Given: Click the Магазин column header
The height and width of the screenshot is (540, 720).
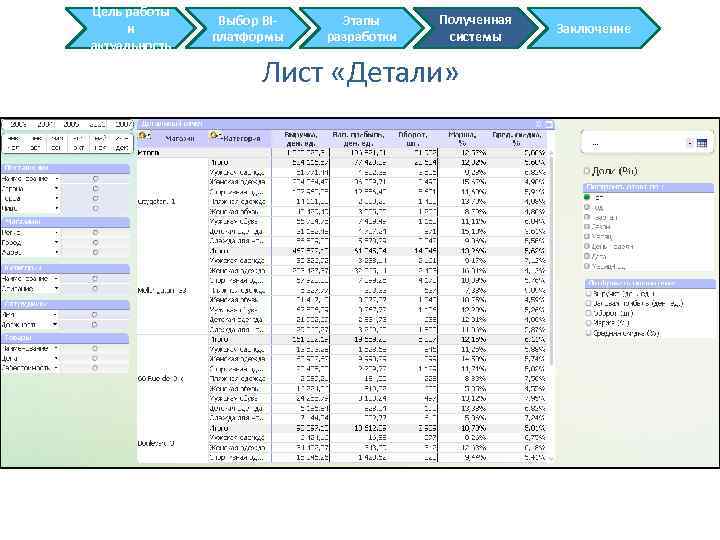Looking at the screenshot, I should click(x=180, y=138).
